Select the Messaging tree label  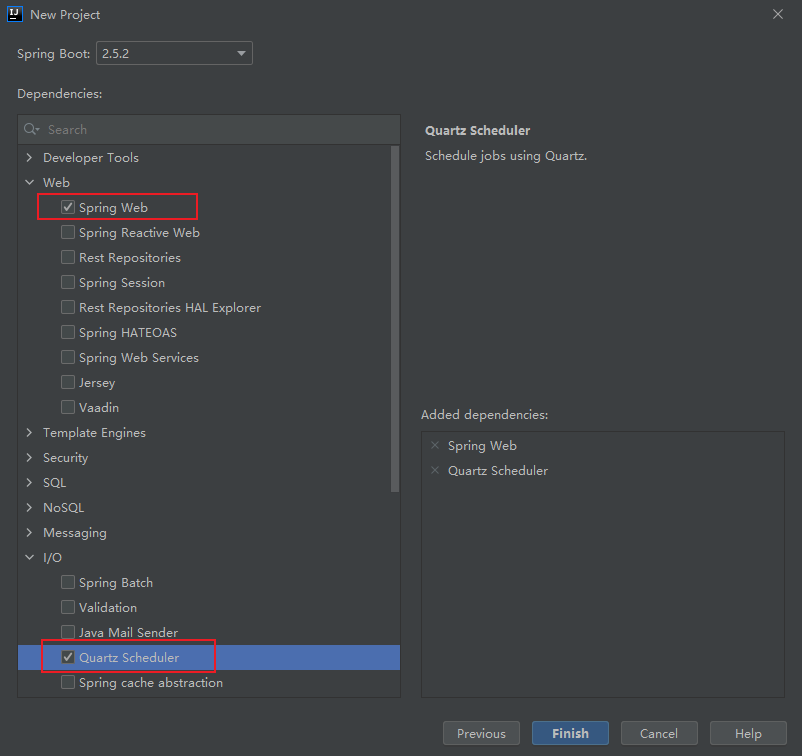75,532
